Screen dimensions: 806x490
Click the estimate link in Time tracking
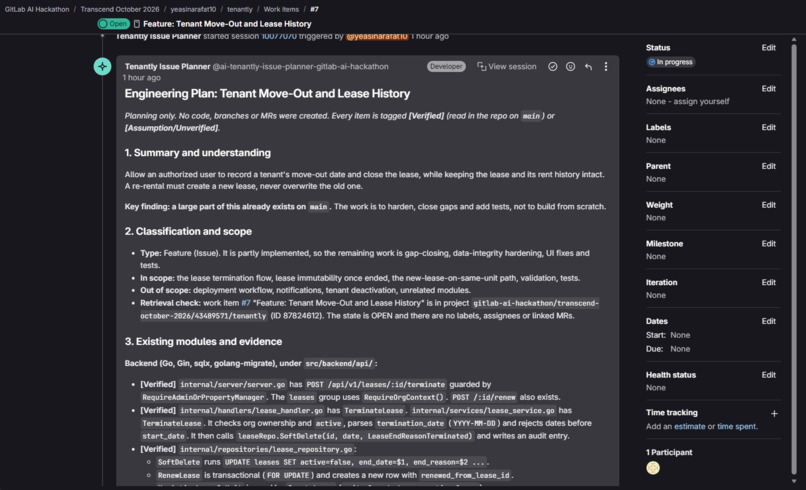(x=689, y=426)
